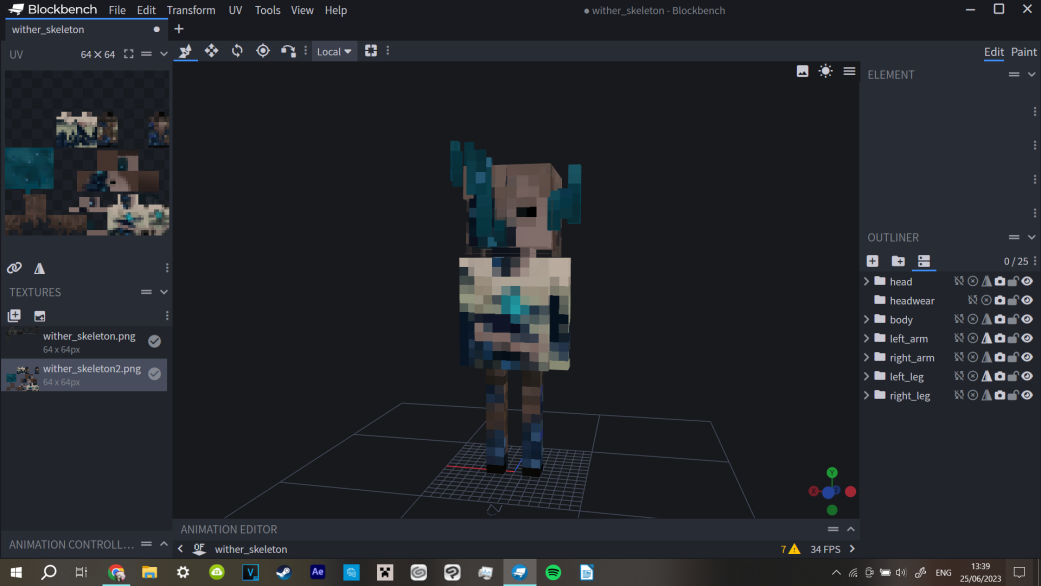Viewport: 1041px width, 586px height.
Task: Open the viewport hamburger menu
Action: coord(849,71)
